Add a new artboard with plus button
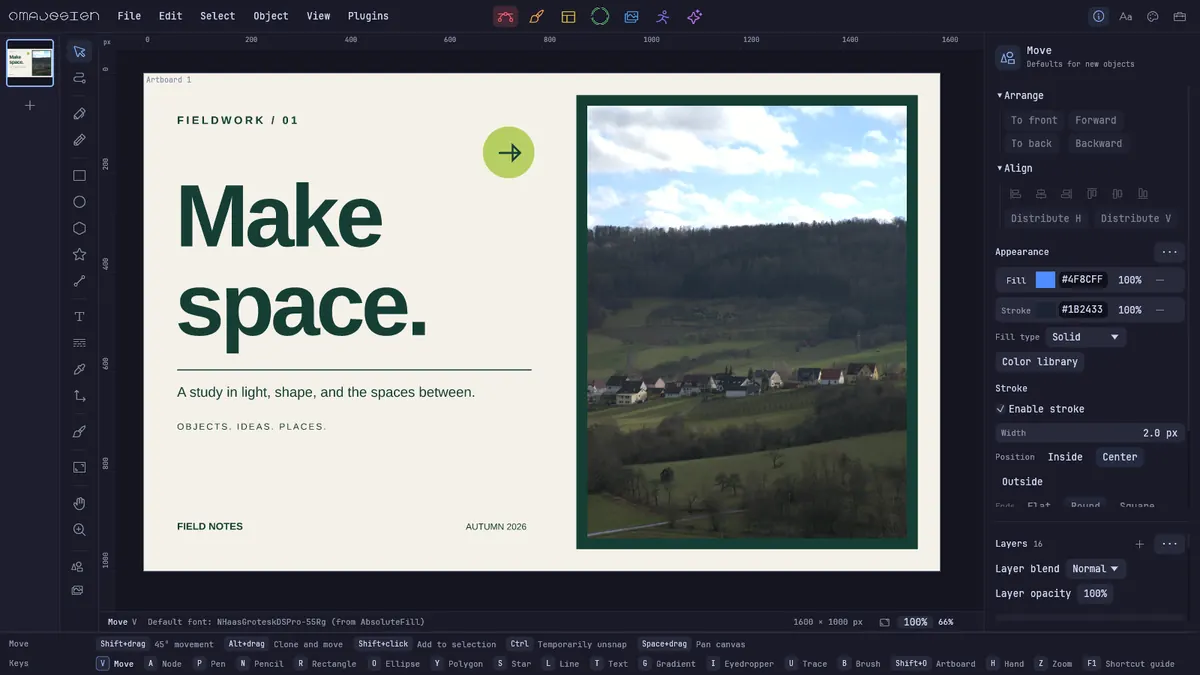This screenshot has width=1200, height=675. (x=30, y=105)
